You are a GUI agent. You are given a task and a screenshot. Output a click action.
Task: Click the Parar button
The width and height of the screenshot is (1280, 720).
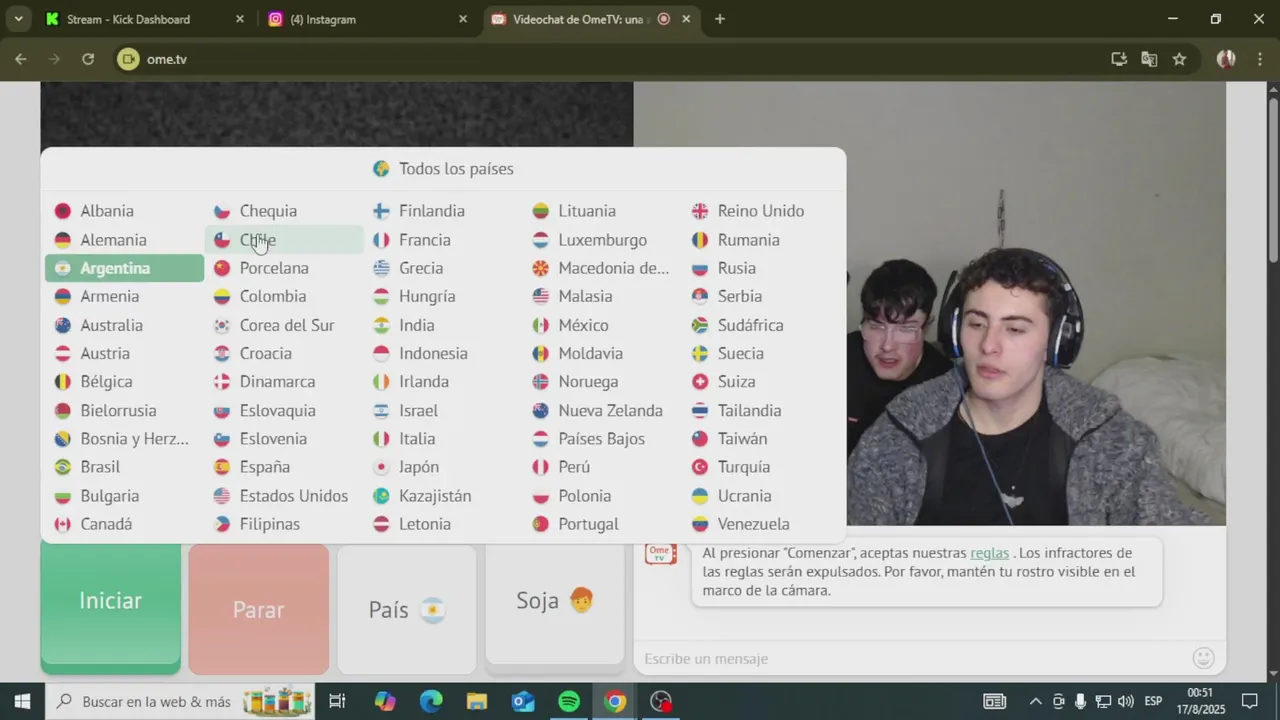259,609
